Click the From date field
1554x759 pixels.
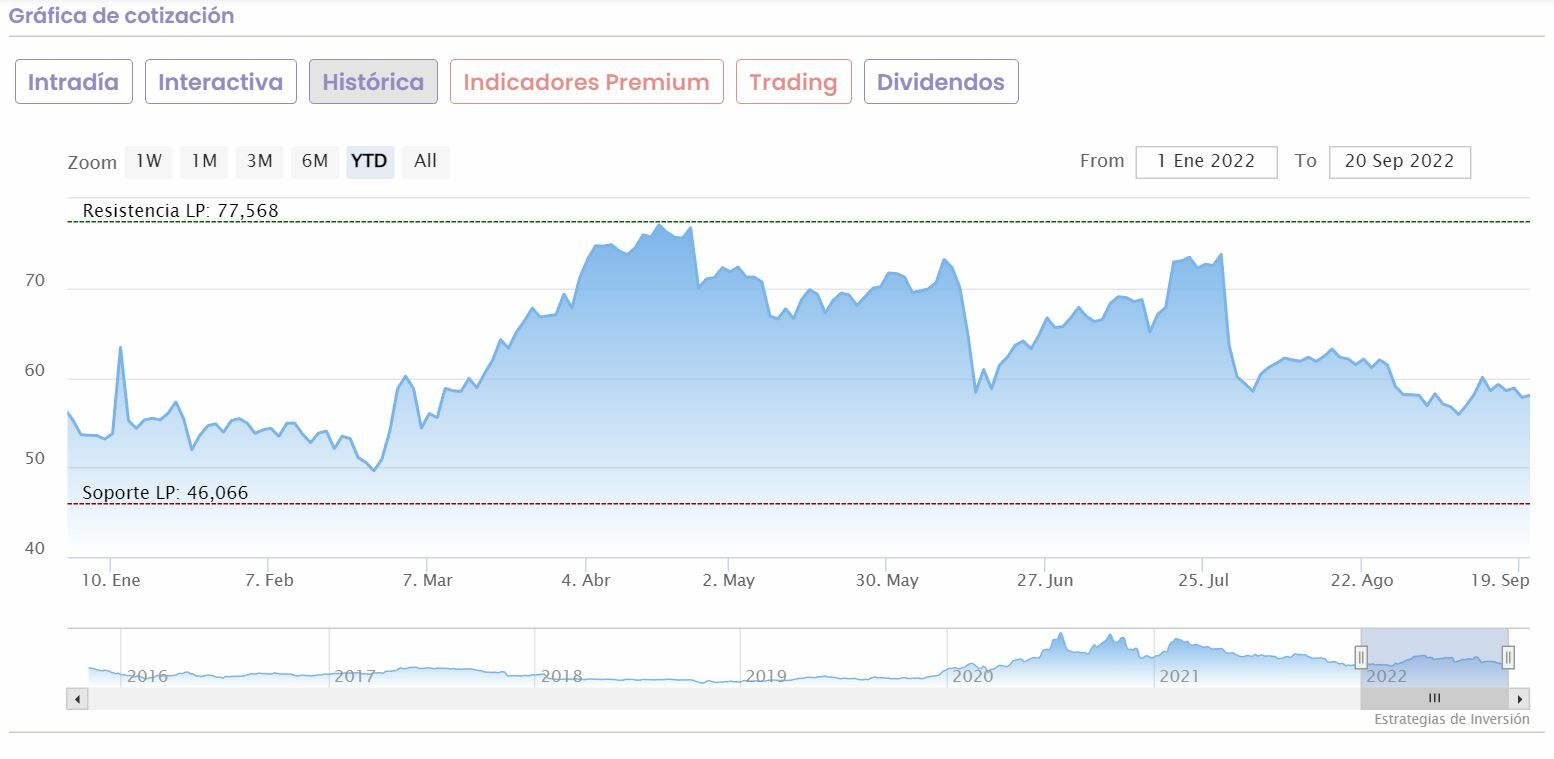point(1206,162)
